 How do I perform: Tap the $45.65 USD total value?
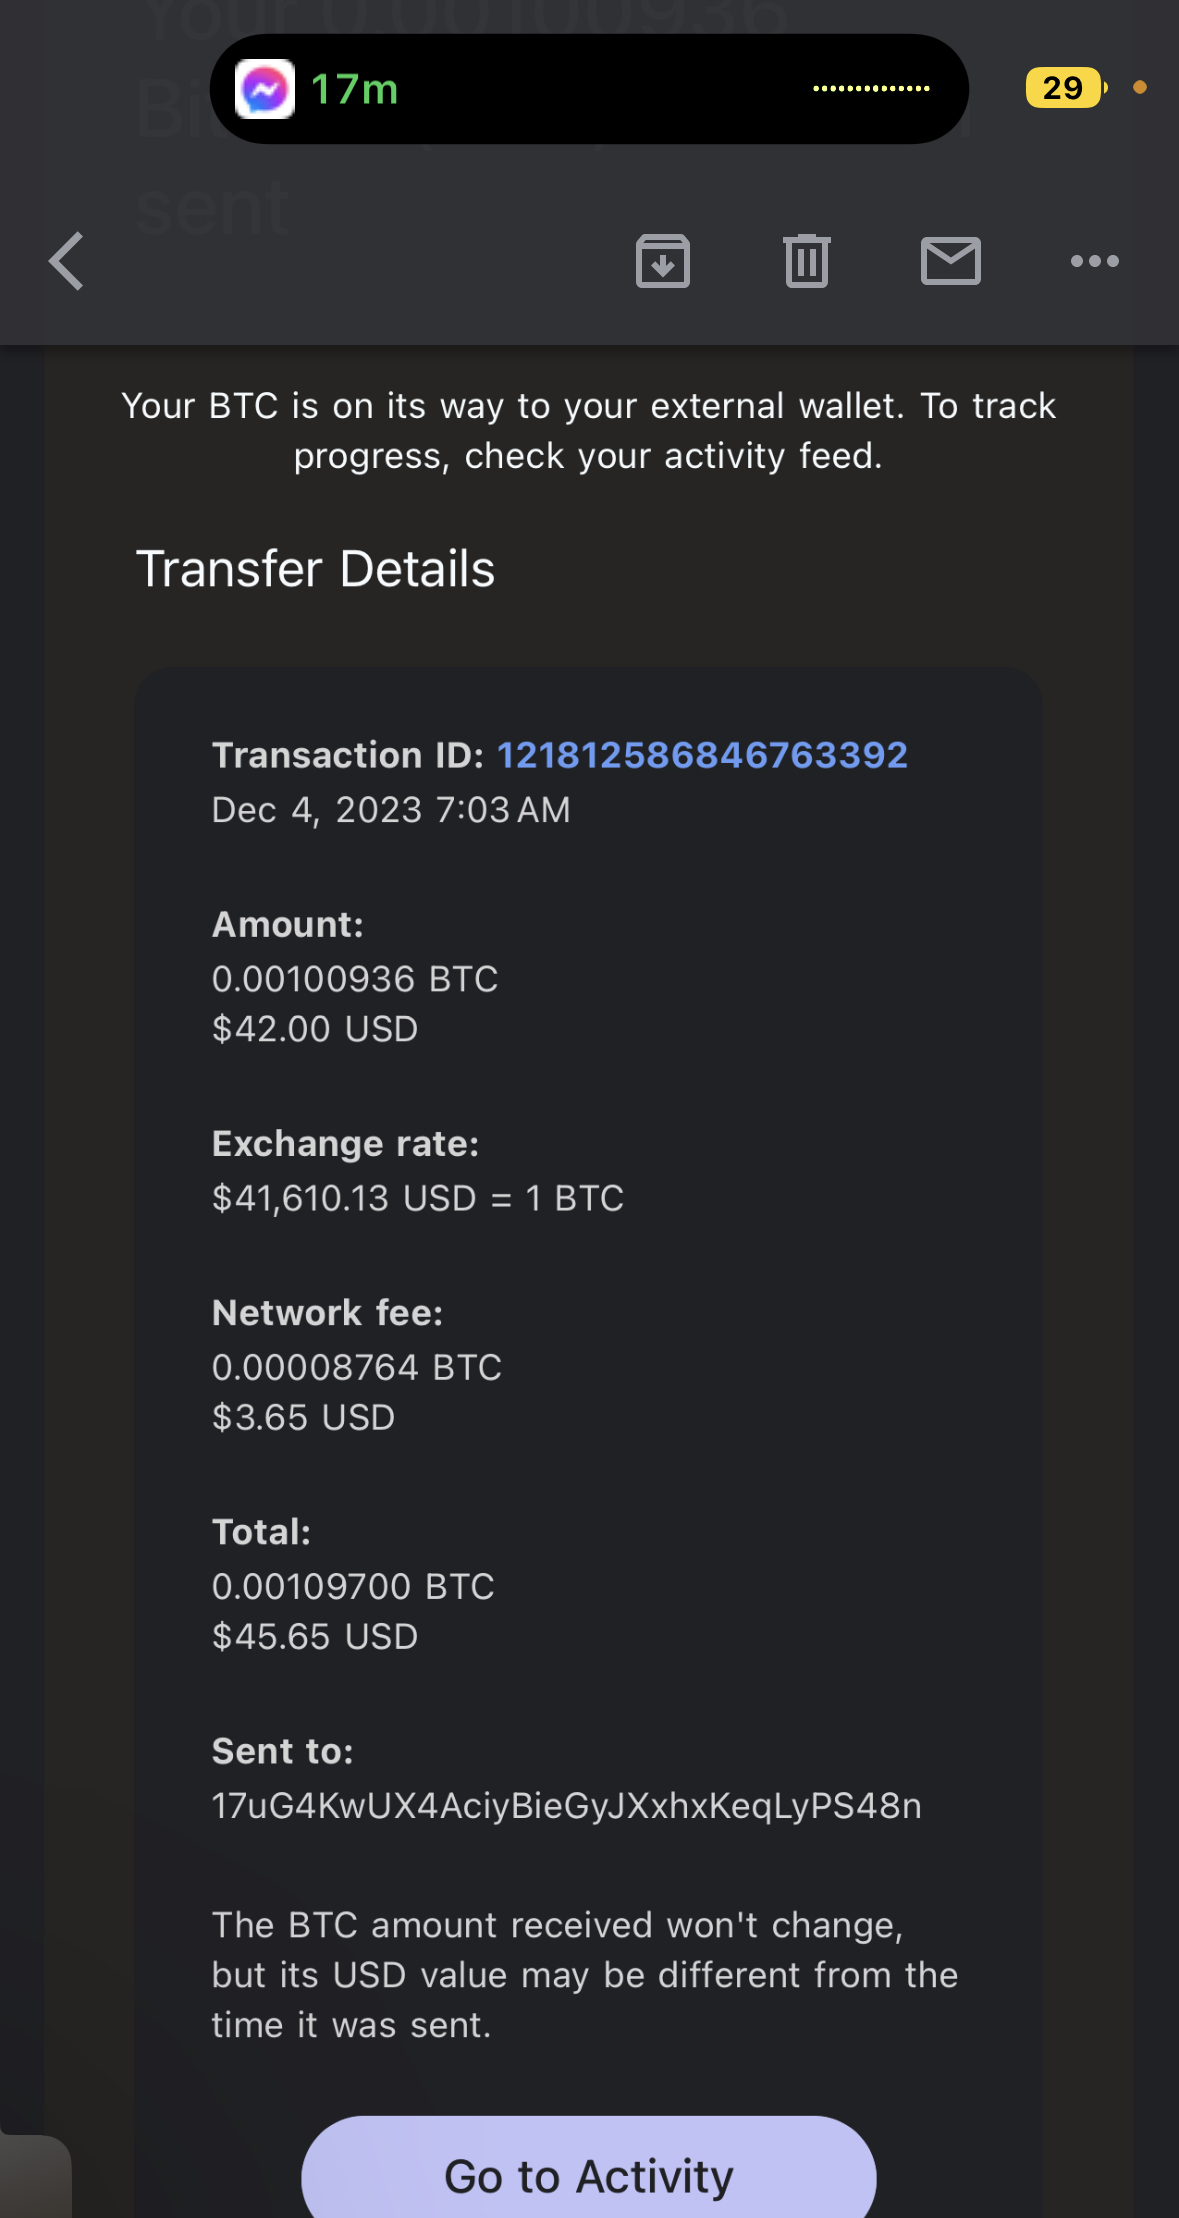315,1637
